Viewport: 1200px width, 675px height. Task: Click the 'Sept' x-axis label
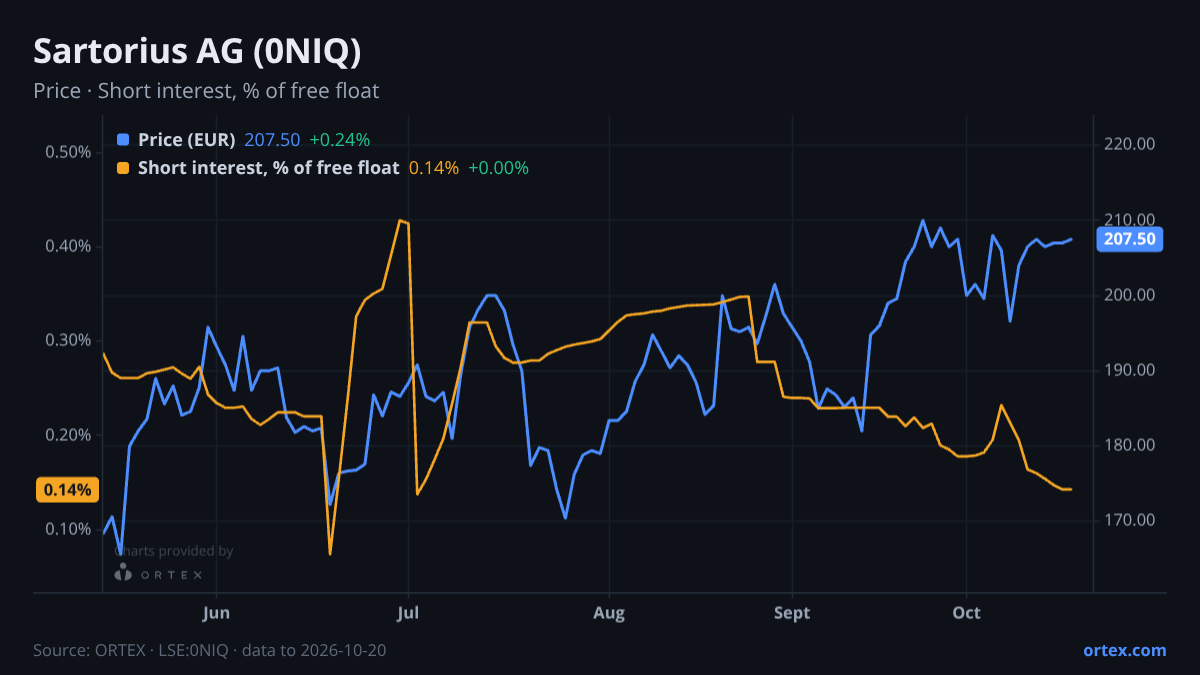792,613
